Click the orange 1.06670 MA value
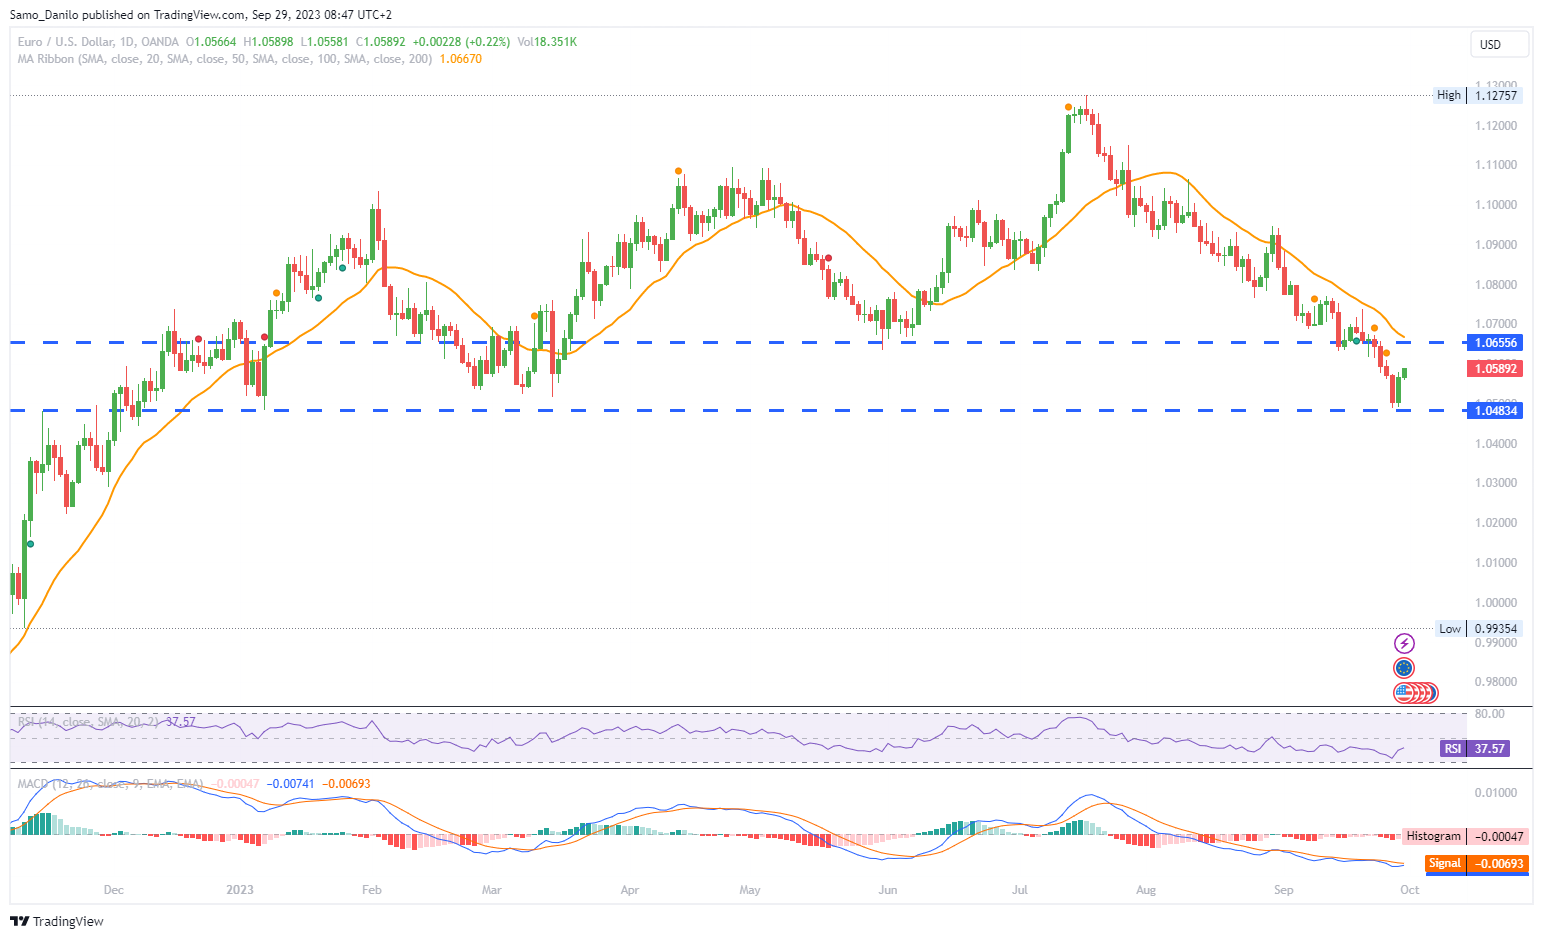 pyautogui.click(x=460, y=59)
